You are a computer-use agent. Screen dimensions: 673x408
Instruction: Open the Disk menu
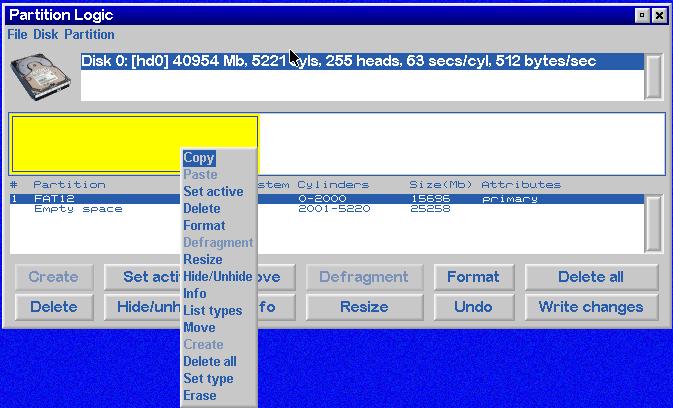(45, 34)
